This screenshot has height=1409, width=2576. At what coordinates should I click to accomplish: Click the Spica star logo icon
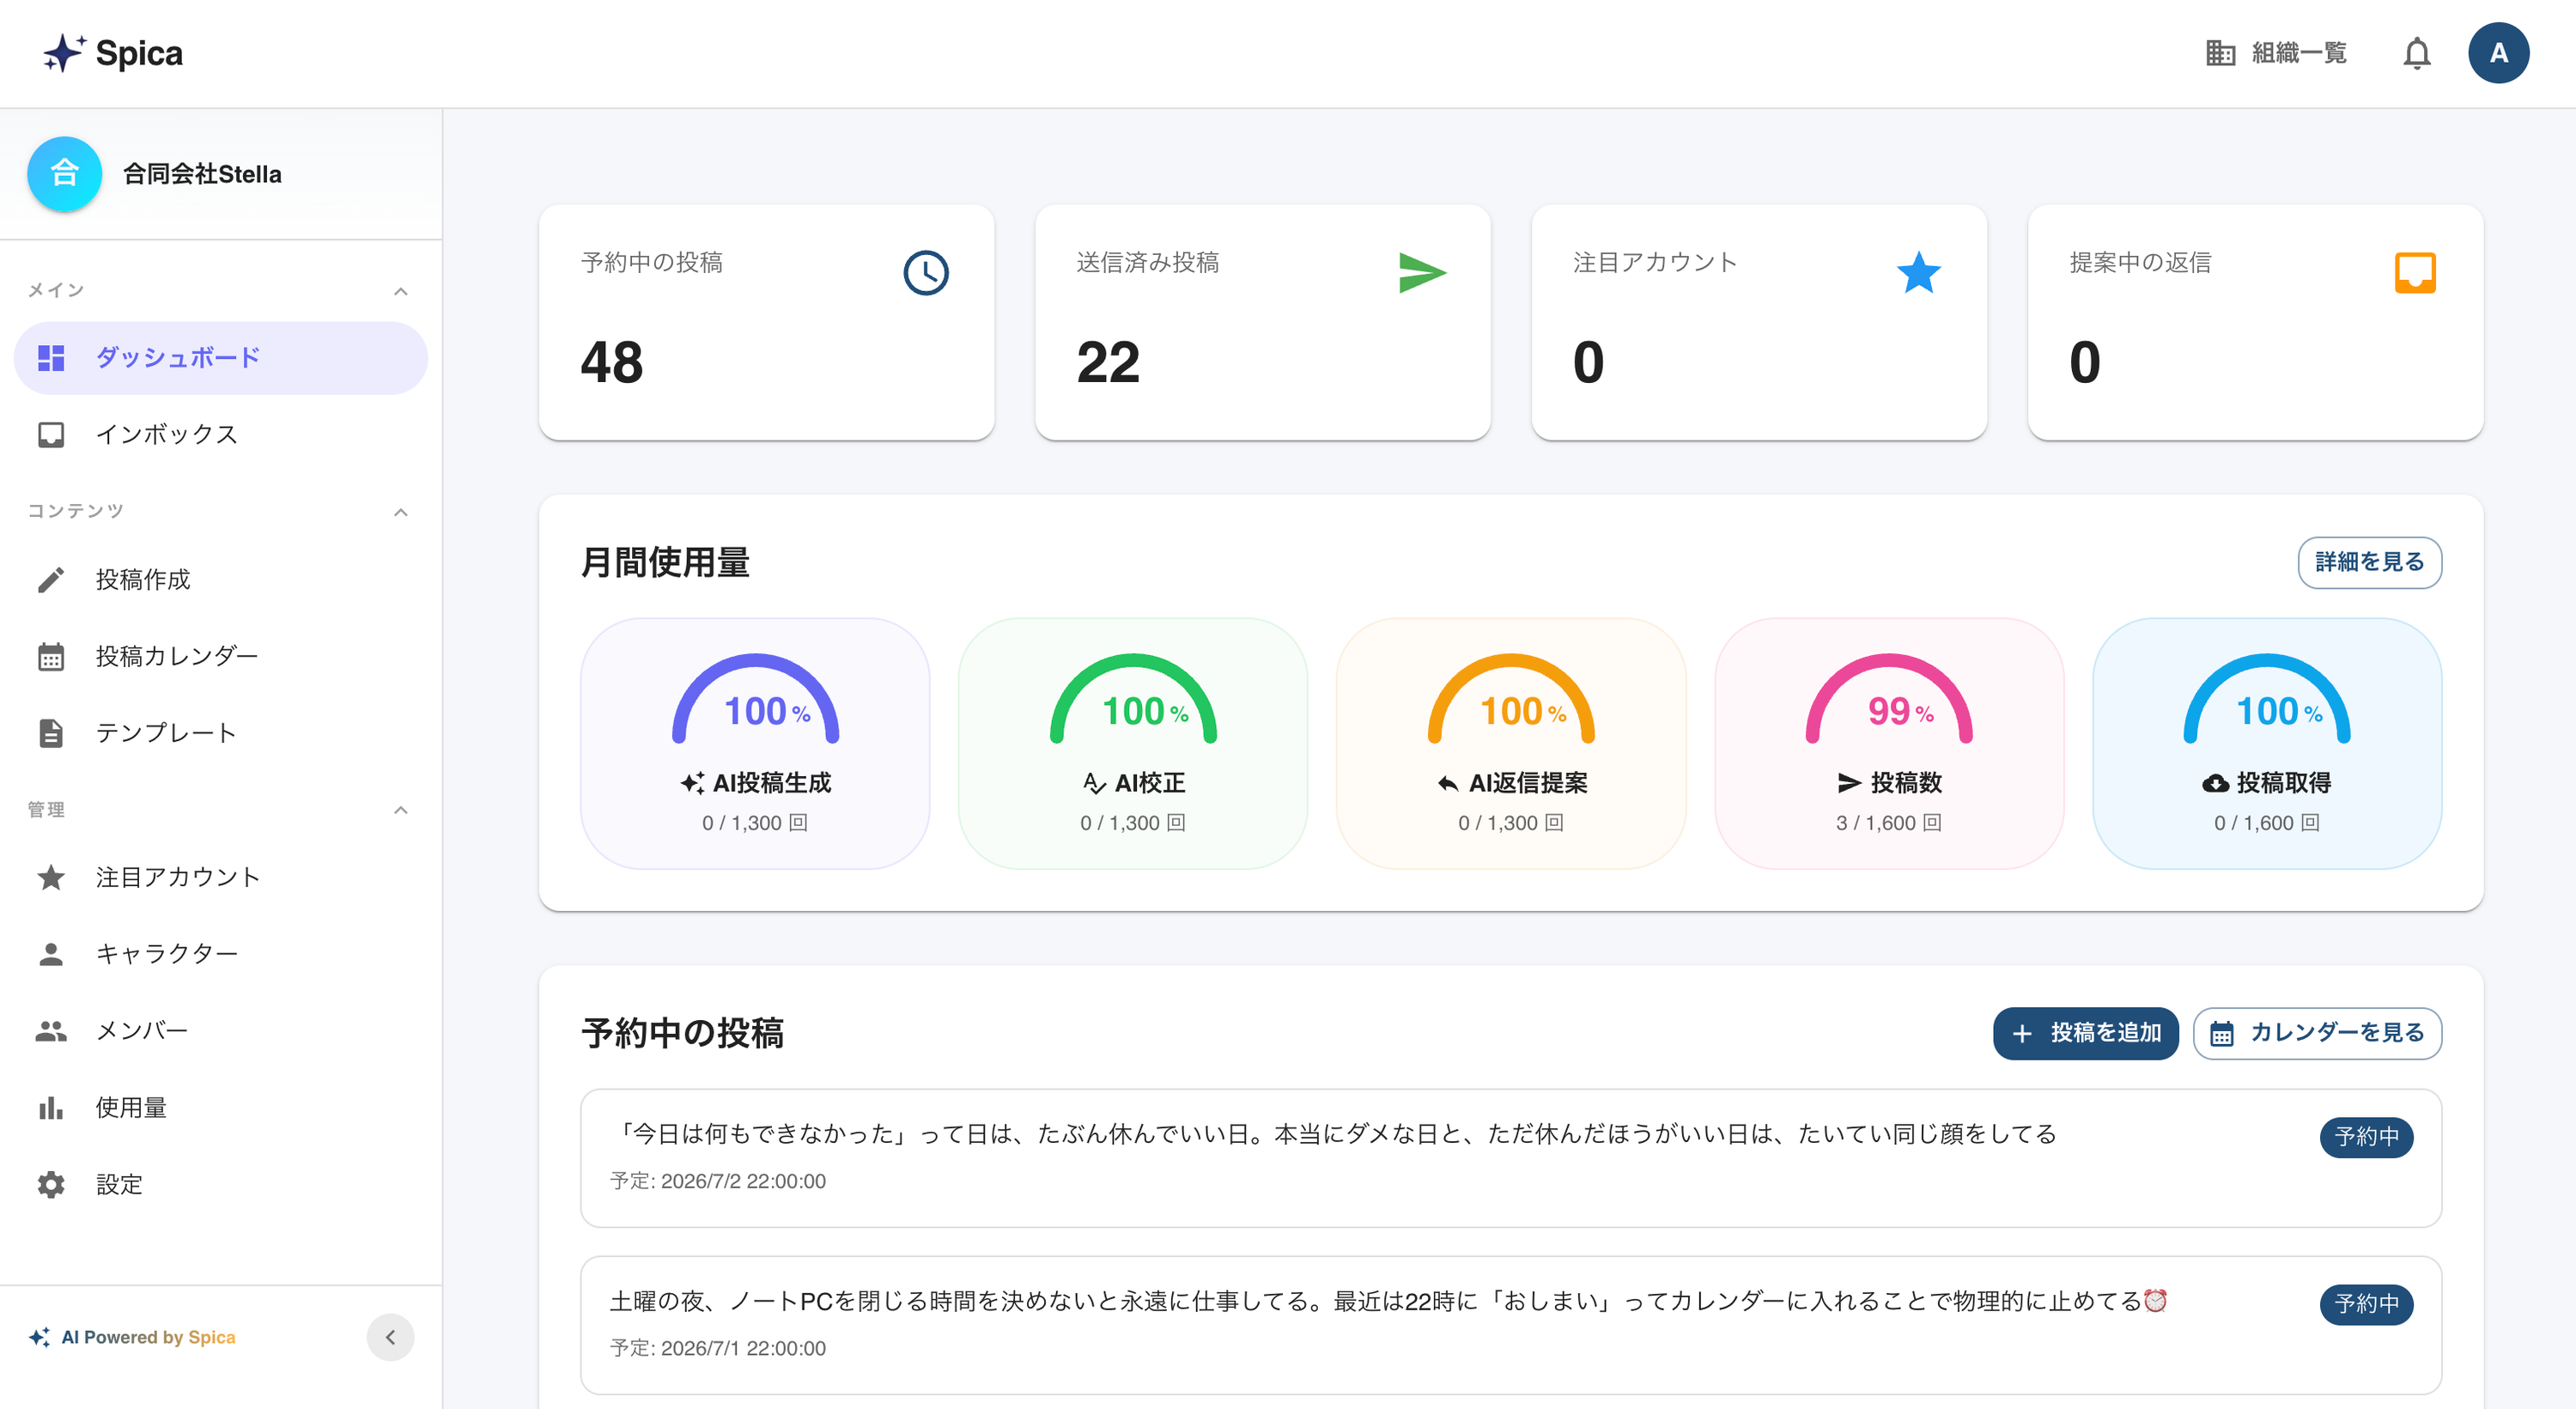tap(64, 53)
